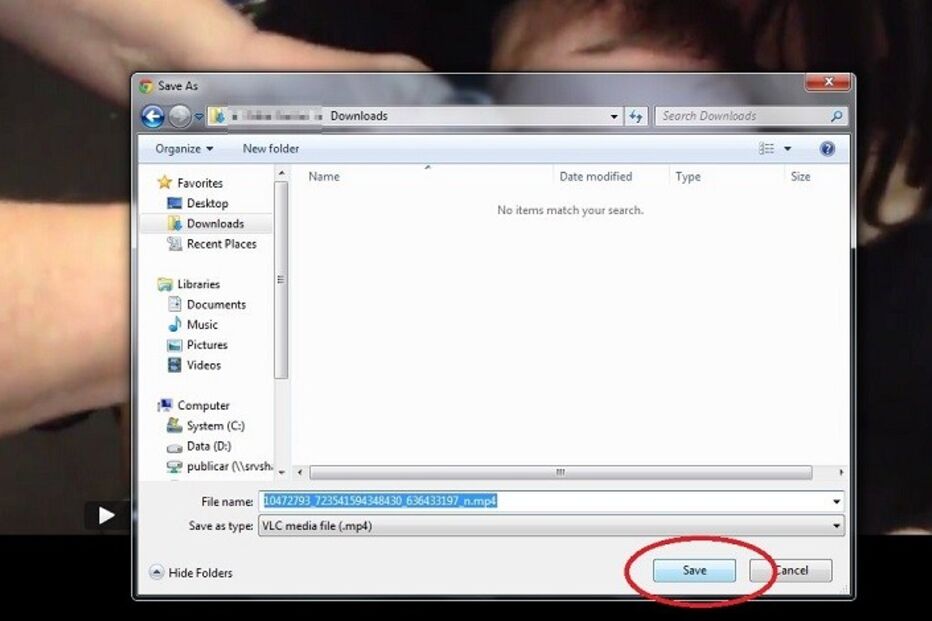This screenshot has height=621, width=932.
Task: Expand the Save as type dropdown
Action: (x=836, y=526)
